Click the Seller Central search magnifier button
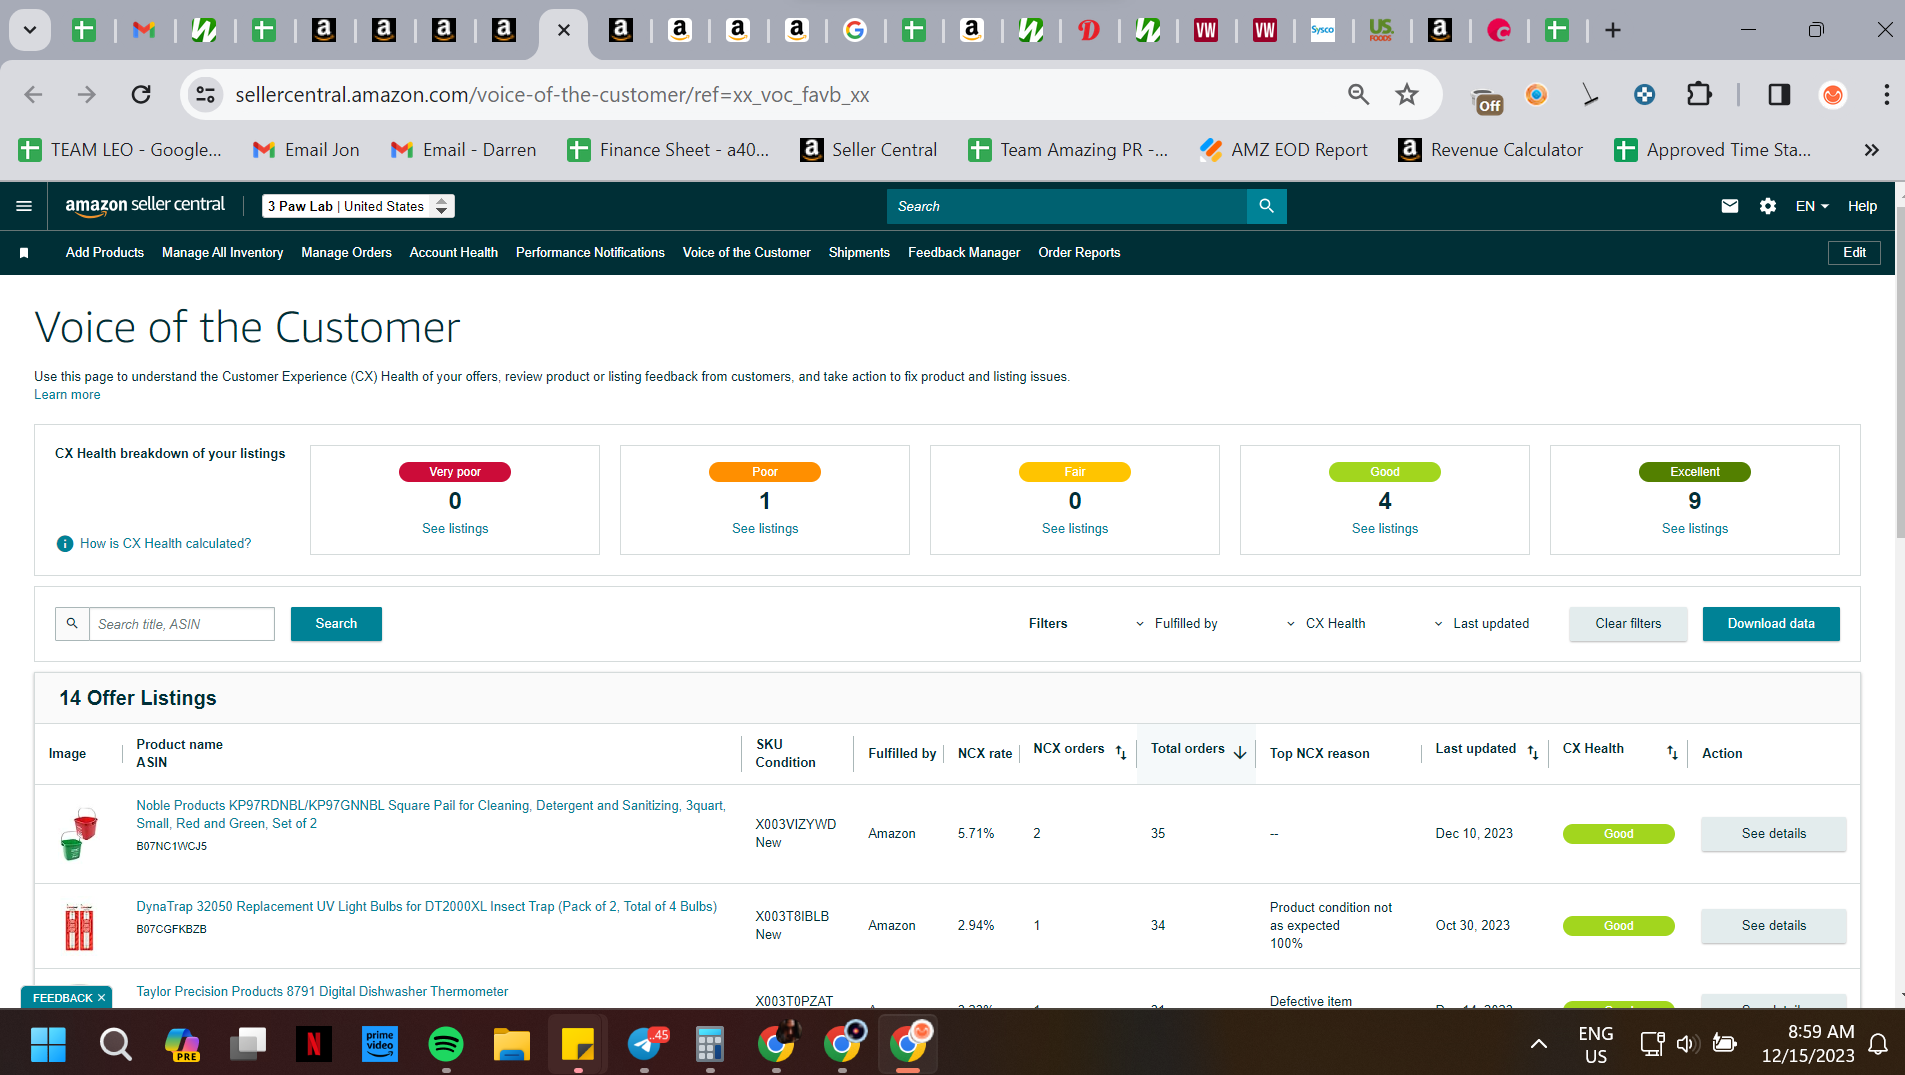 click(x=1266, y=206)
